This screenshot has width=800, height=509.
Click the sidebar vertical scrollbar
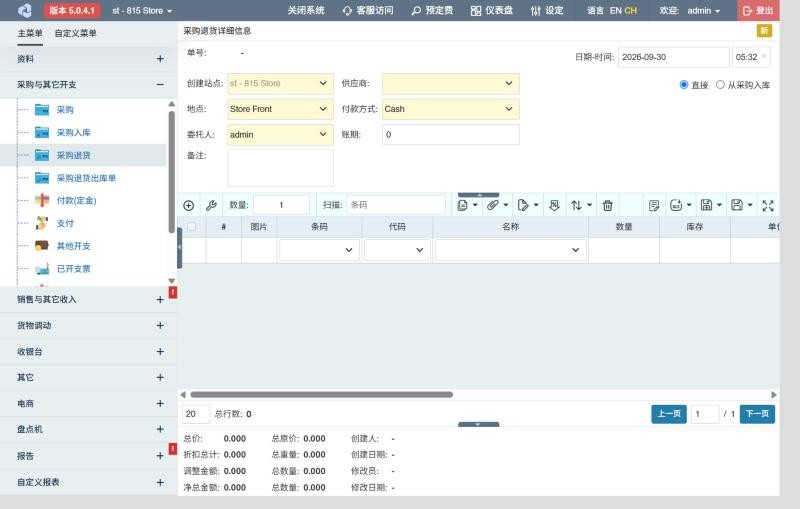[x=171, y=171]
